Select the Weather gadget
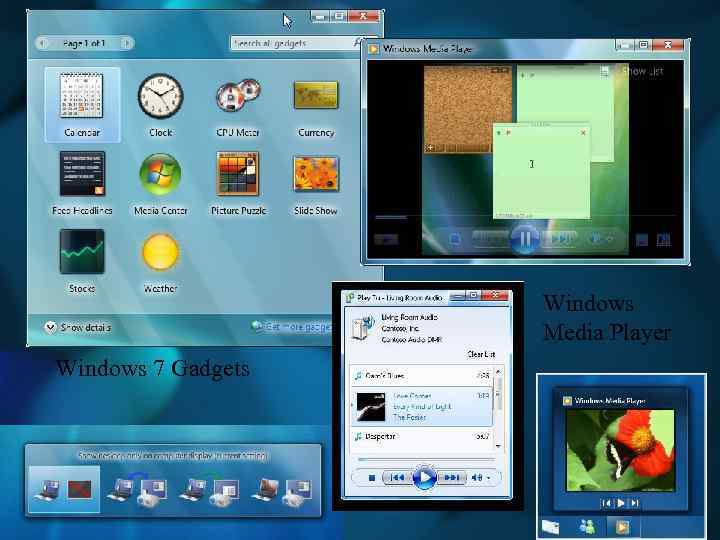 [x=160, y=261]
